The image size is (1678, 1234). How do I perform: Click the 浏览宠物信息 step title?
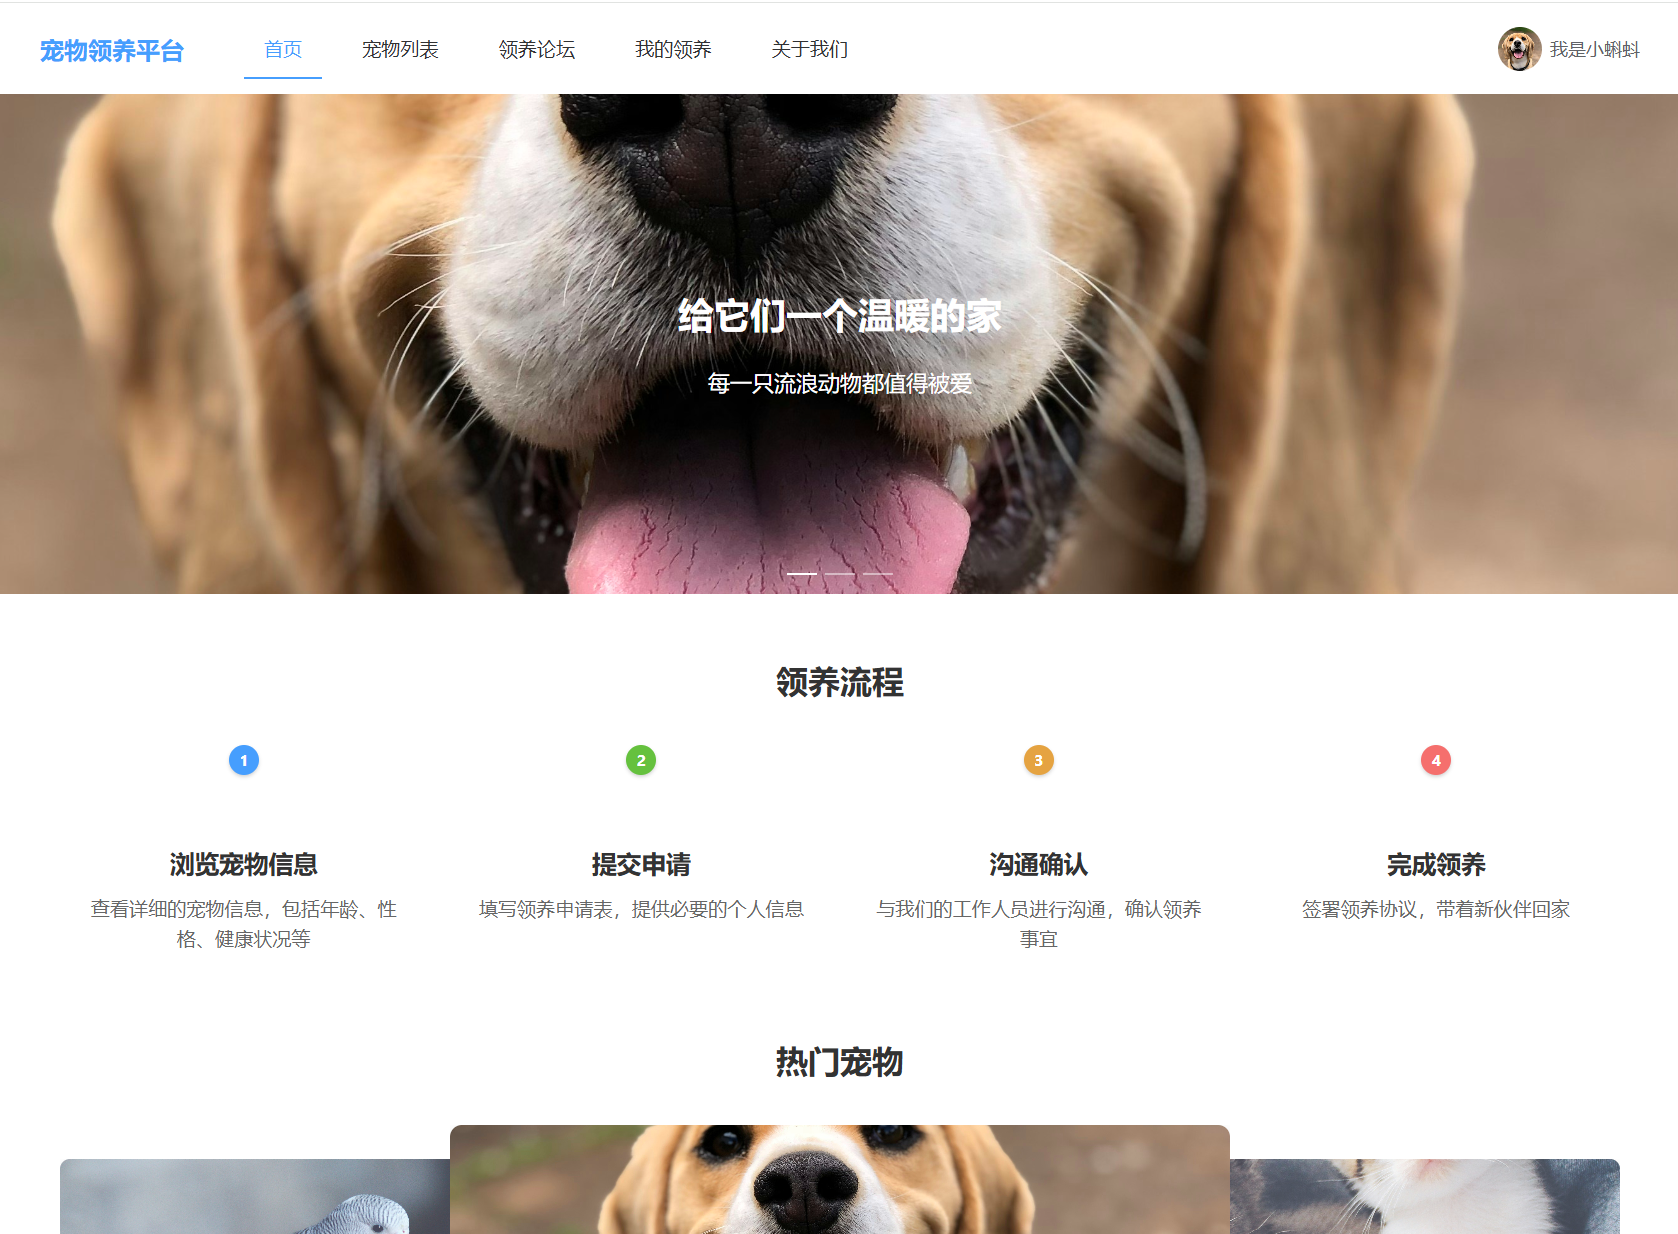click(x=244, y=864)
